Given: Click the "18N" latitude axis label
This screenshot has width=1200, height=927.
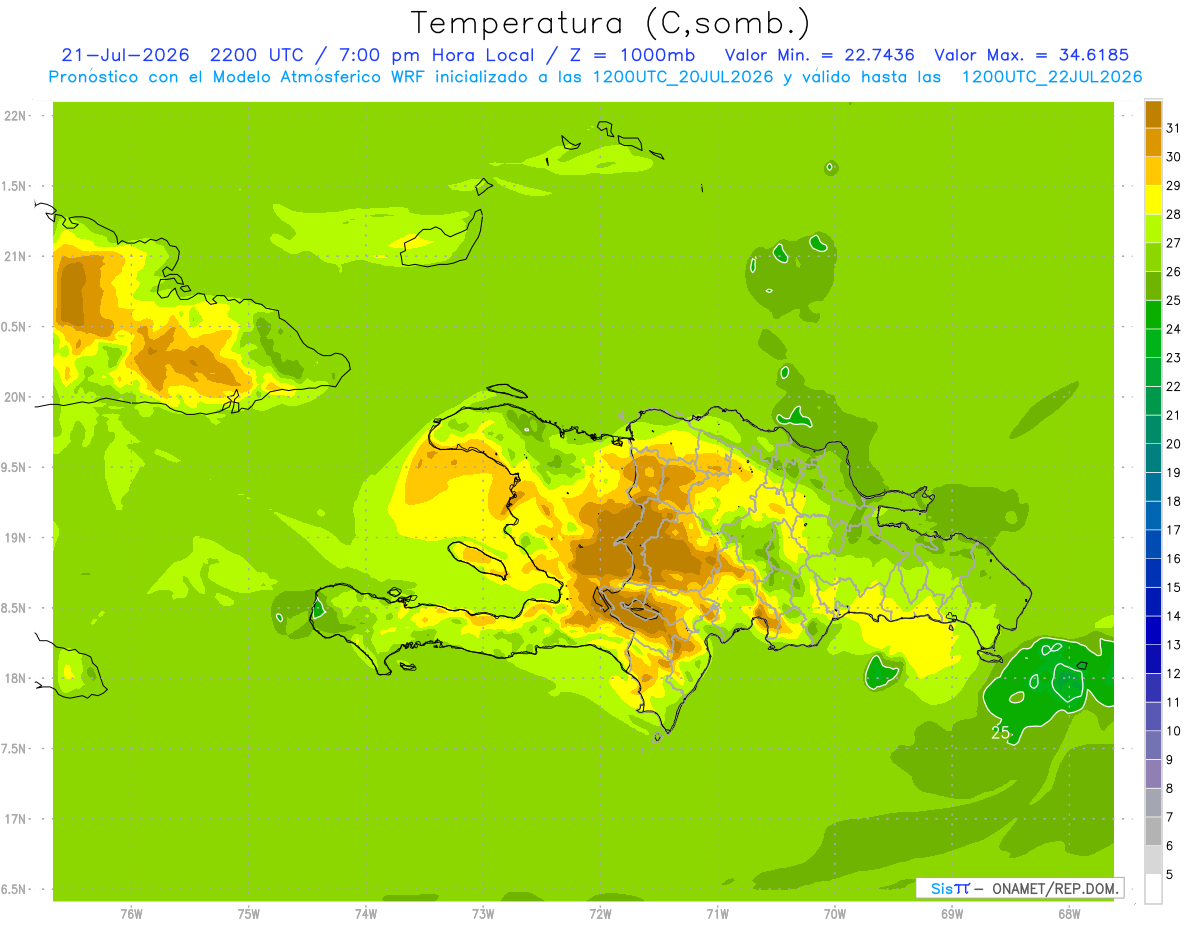Looking at the screenshot, I should 15,679.
